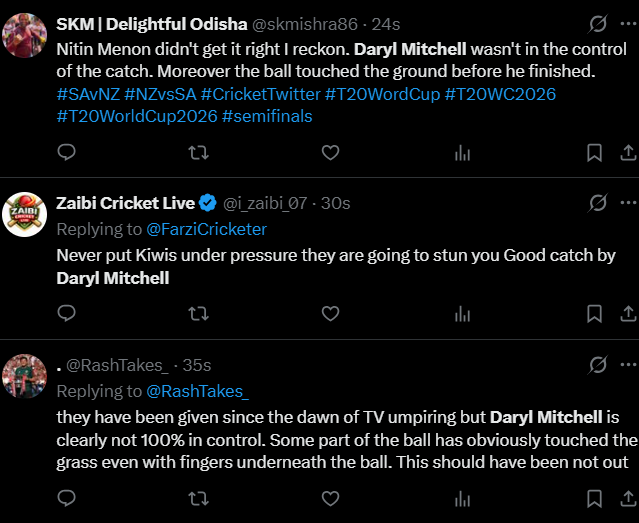
Task: Reply to SKM Delightful Odisha's tweet
Action: click(x=67, y=152)
